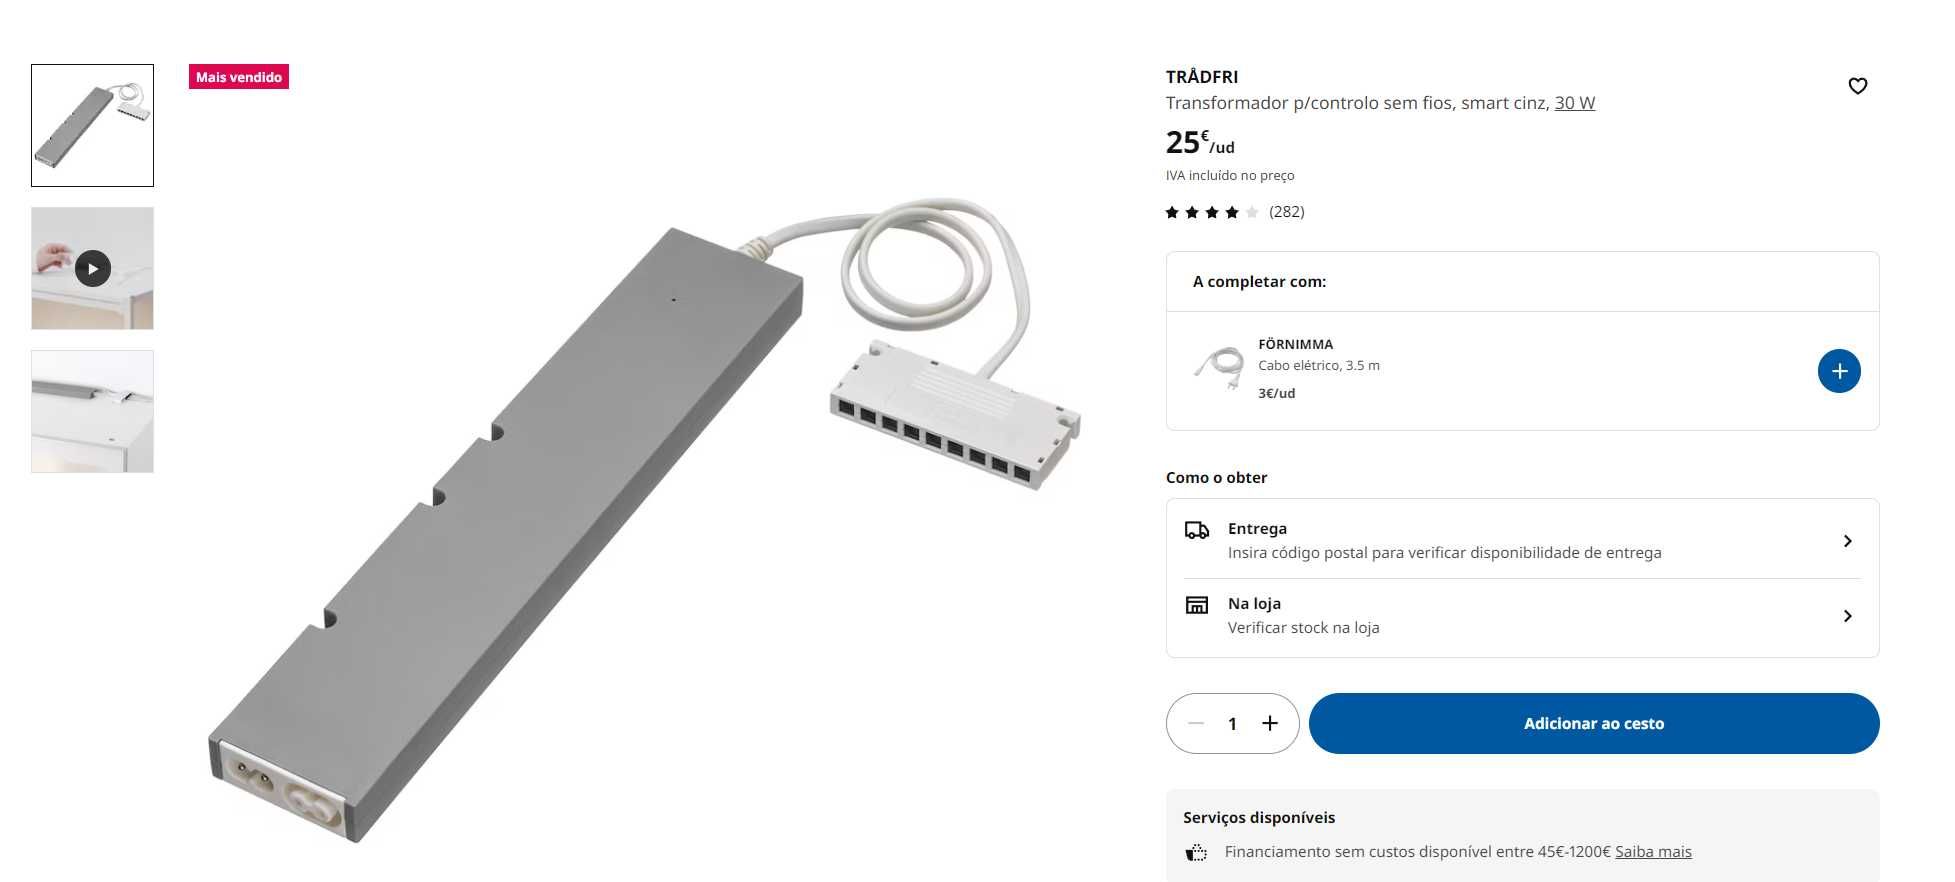Image resolution: width=1955 pixels, height=882 pixels.
Task: Click the quantity input field showing 1
Action: pyautogui.click(x=1232, y=723)
